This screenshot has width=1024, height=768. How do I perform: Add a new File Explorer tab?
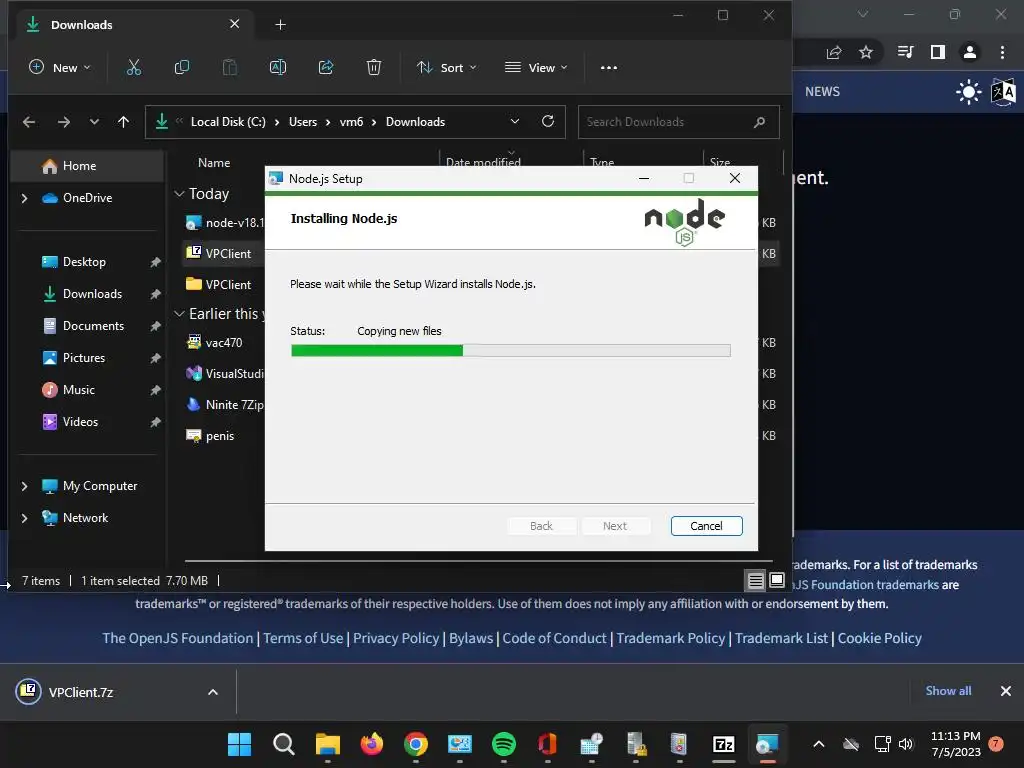coord(280,25)
